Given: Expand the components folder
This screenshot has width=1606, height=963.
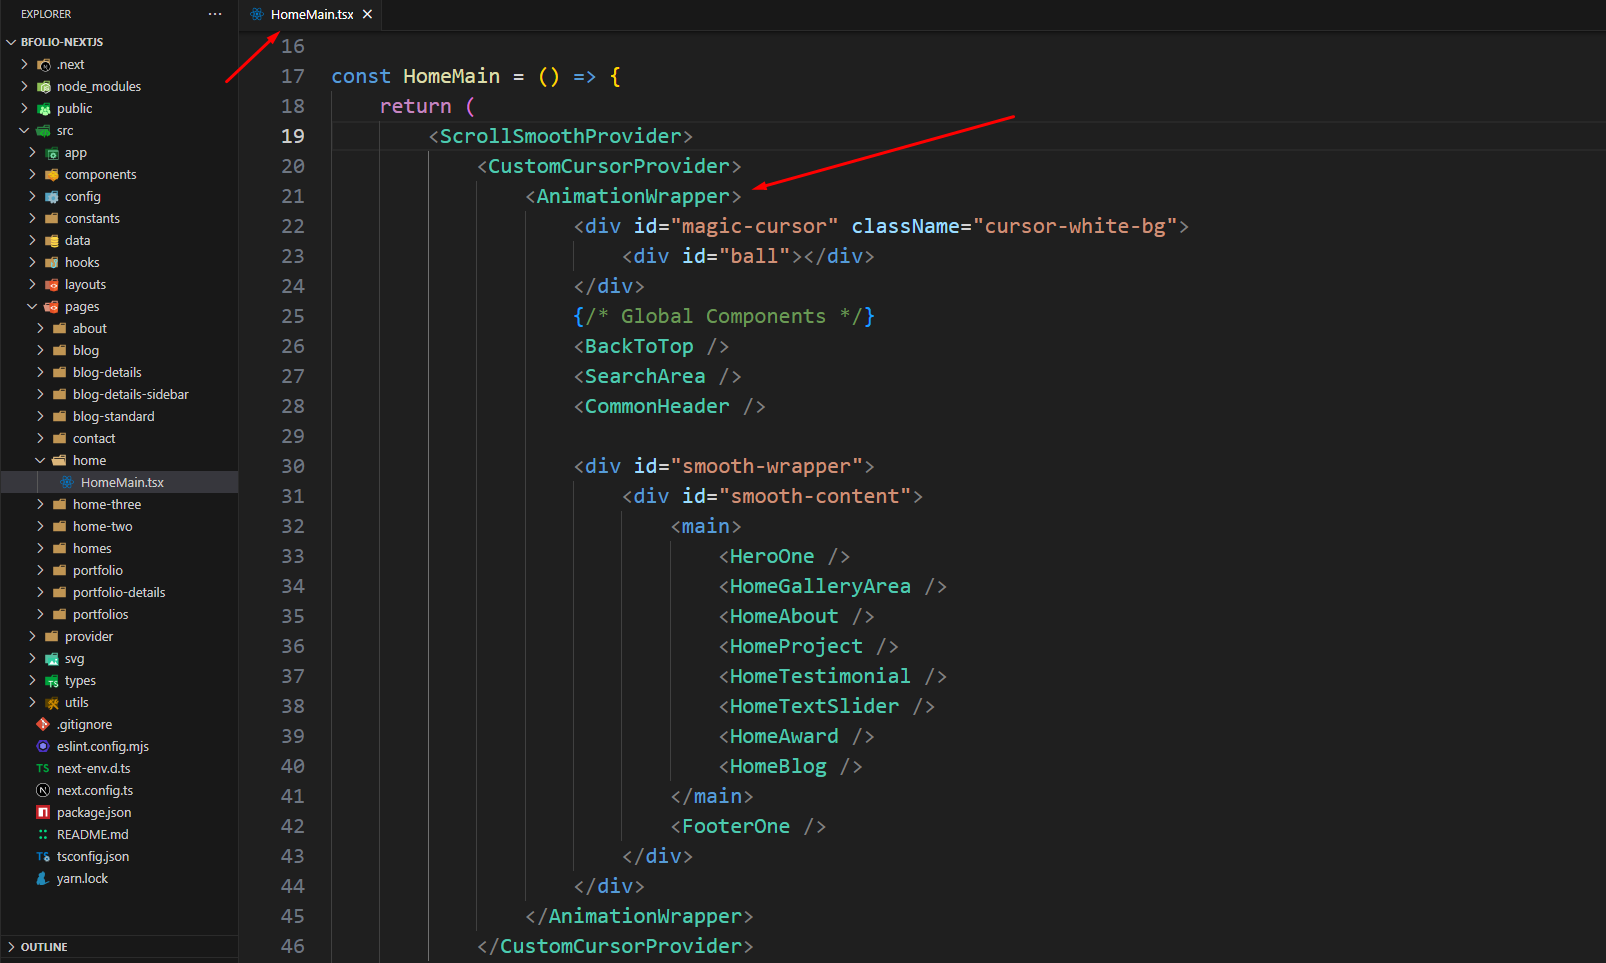Looking at the screenshot, I should pos(100,174).
